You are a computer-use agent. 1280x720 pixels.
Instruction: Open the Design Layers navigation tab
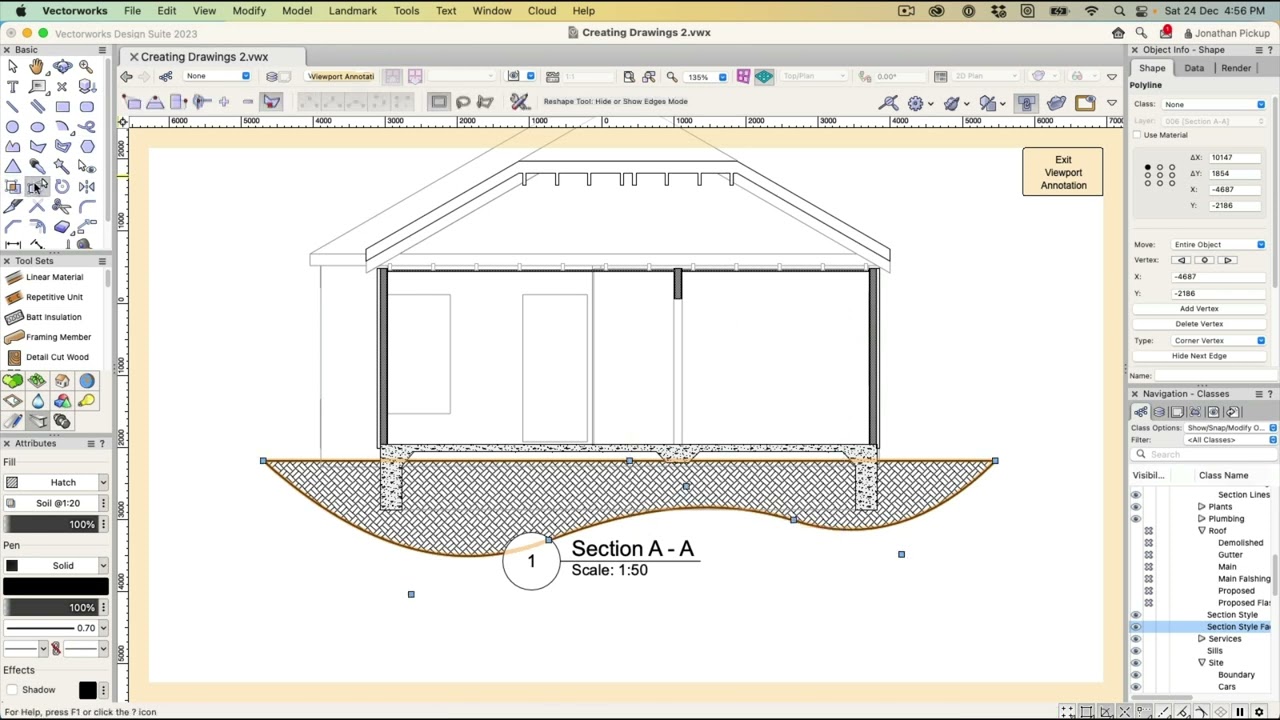(1159, 412)
